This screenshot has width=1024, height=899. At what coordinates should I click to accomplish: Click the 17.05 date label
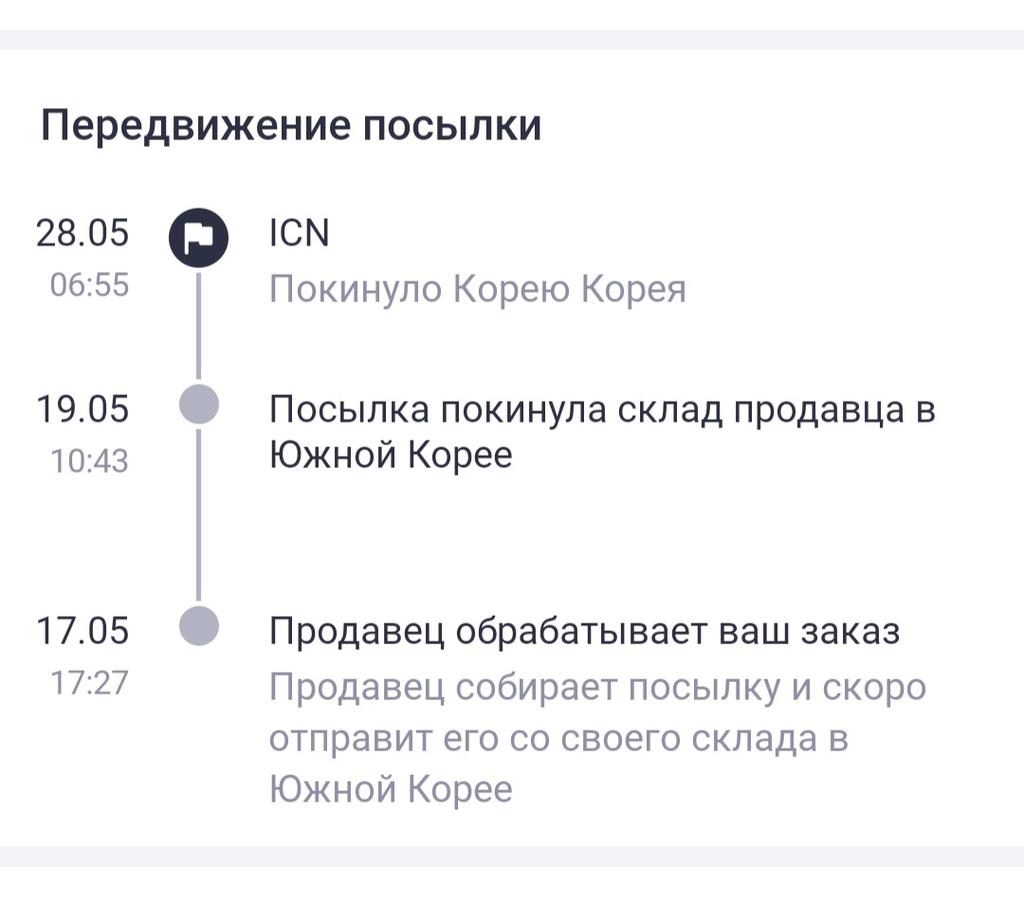point(83,632)
